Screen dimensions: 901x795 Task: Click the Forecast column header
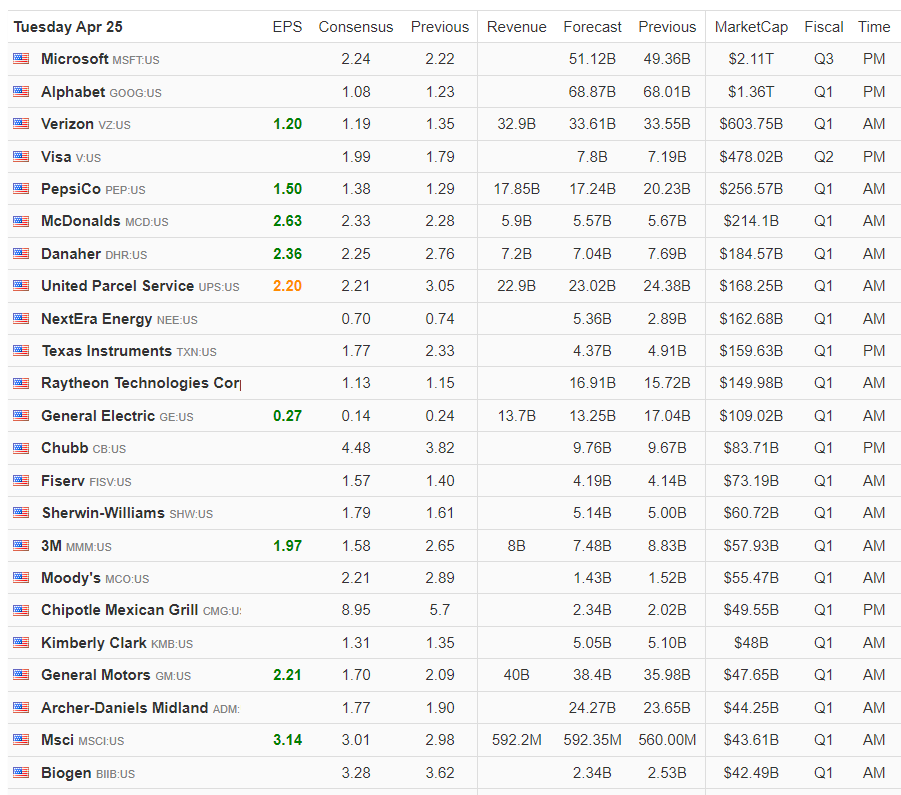tap(592, 27)
